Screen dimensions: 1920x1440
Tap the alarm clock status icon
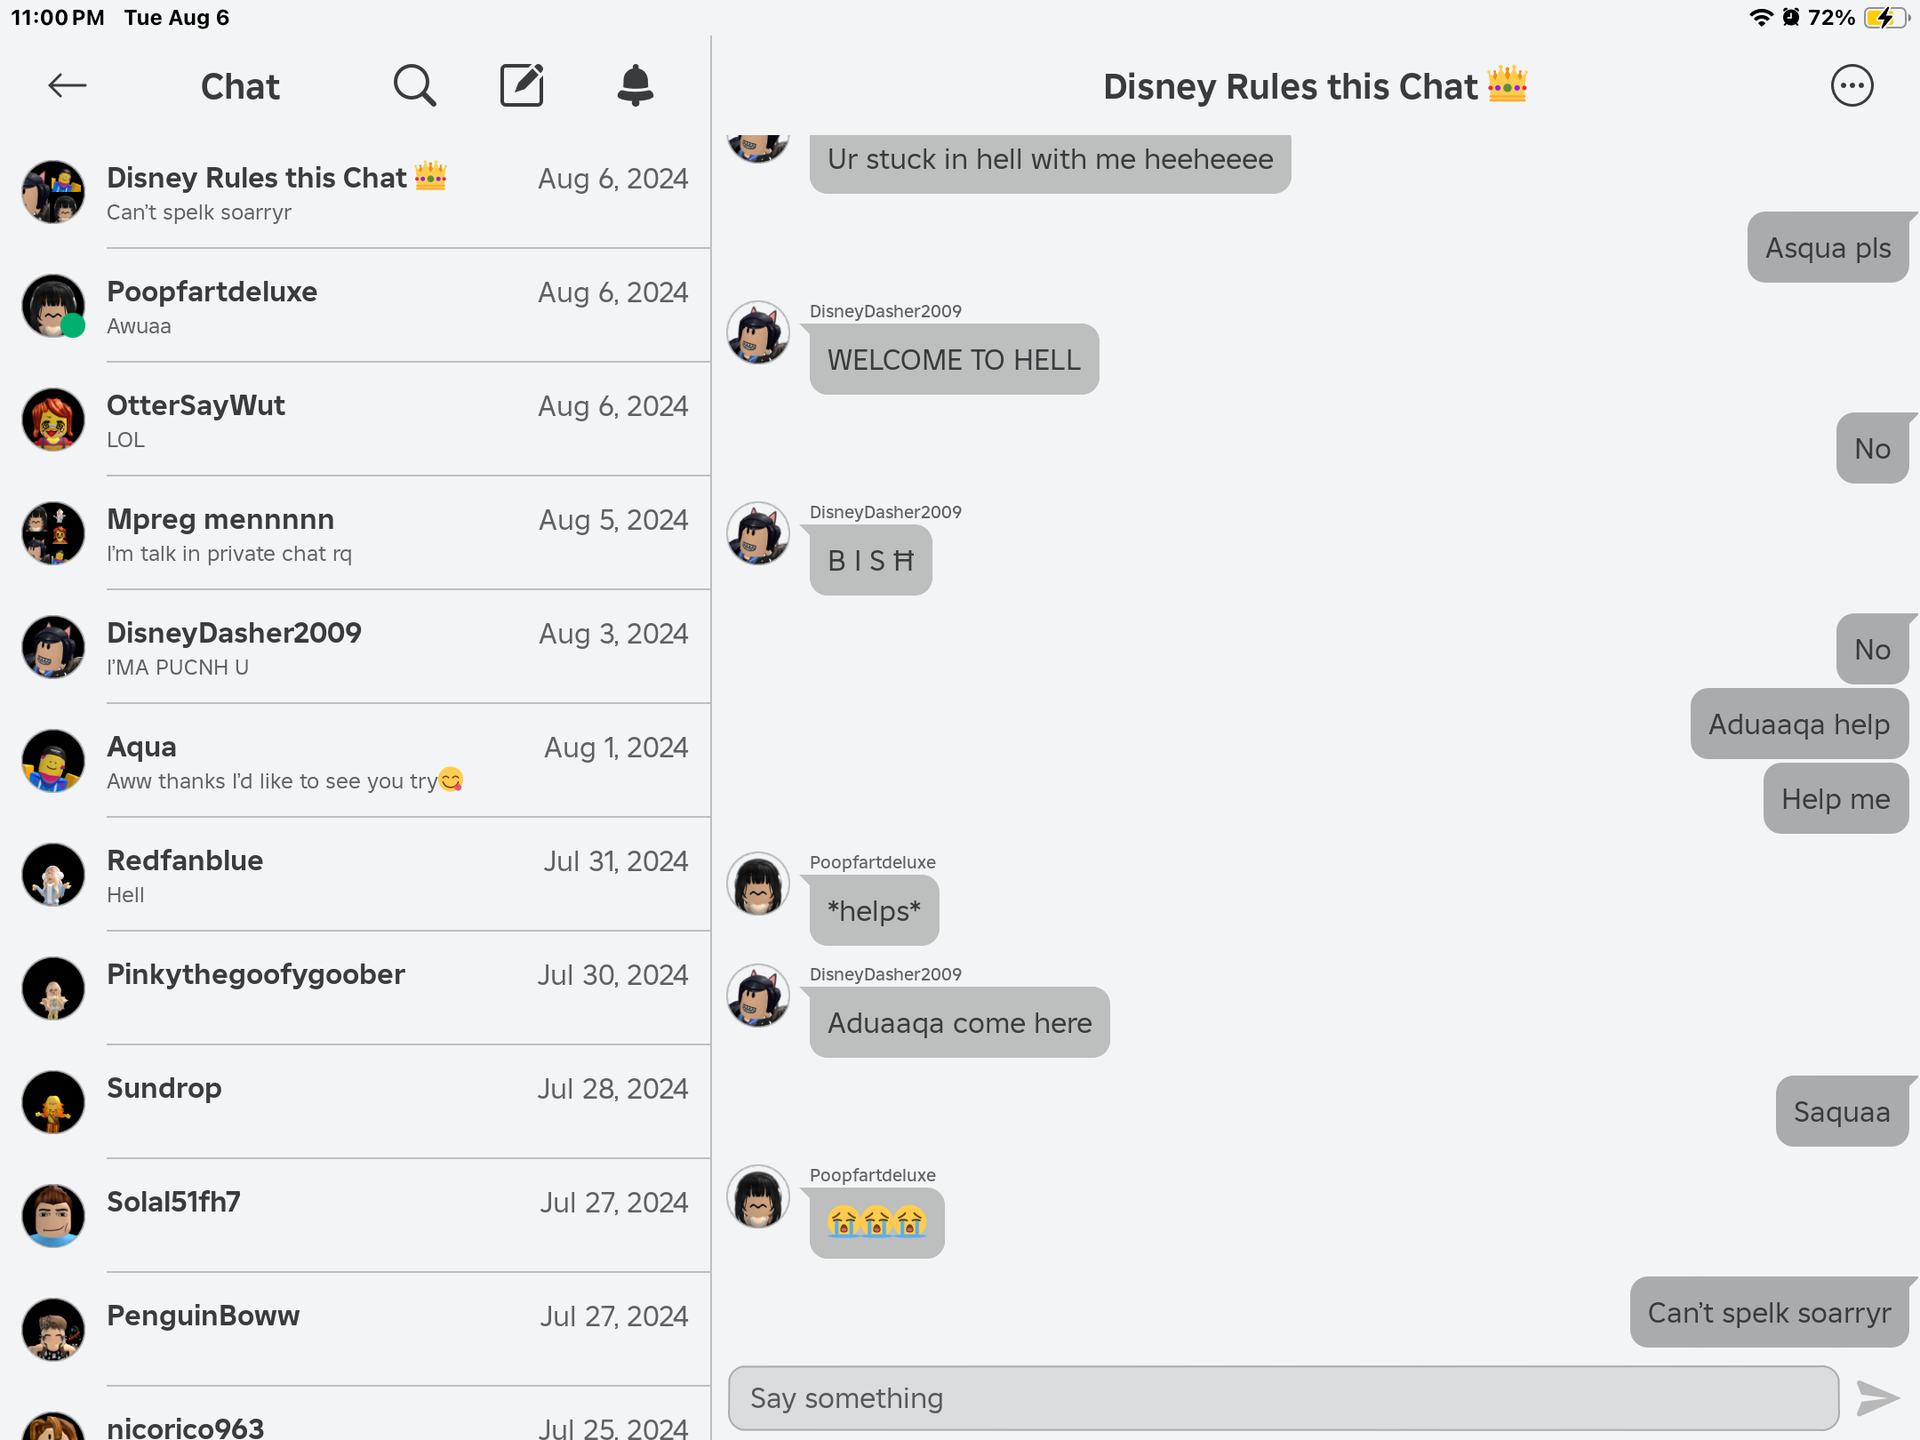(1791, 17)
